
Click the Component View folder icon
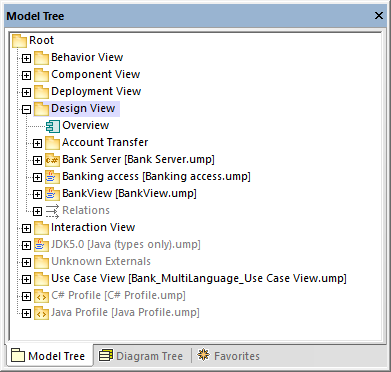coord(41,75)
